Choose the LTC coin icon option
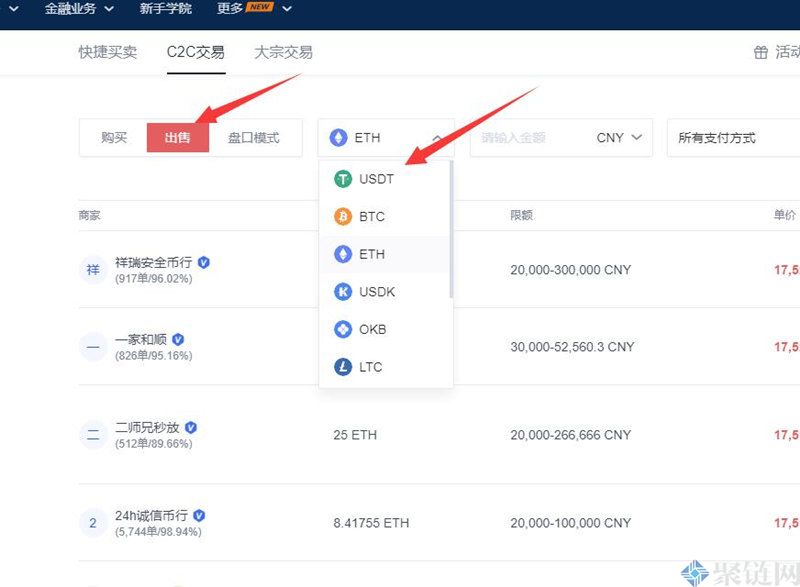800x587 pixels. pyautogui.click(x=343, y=367)
